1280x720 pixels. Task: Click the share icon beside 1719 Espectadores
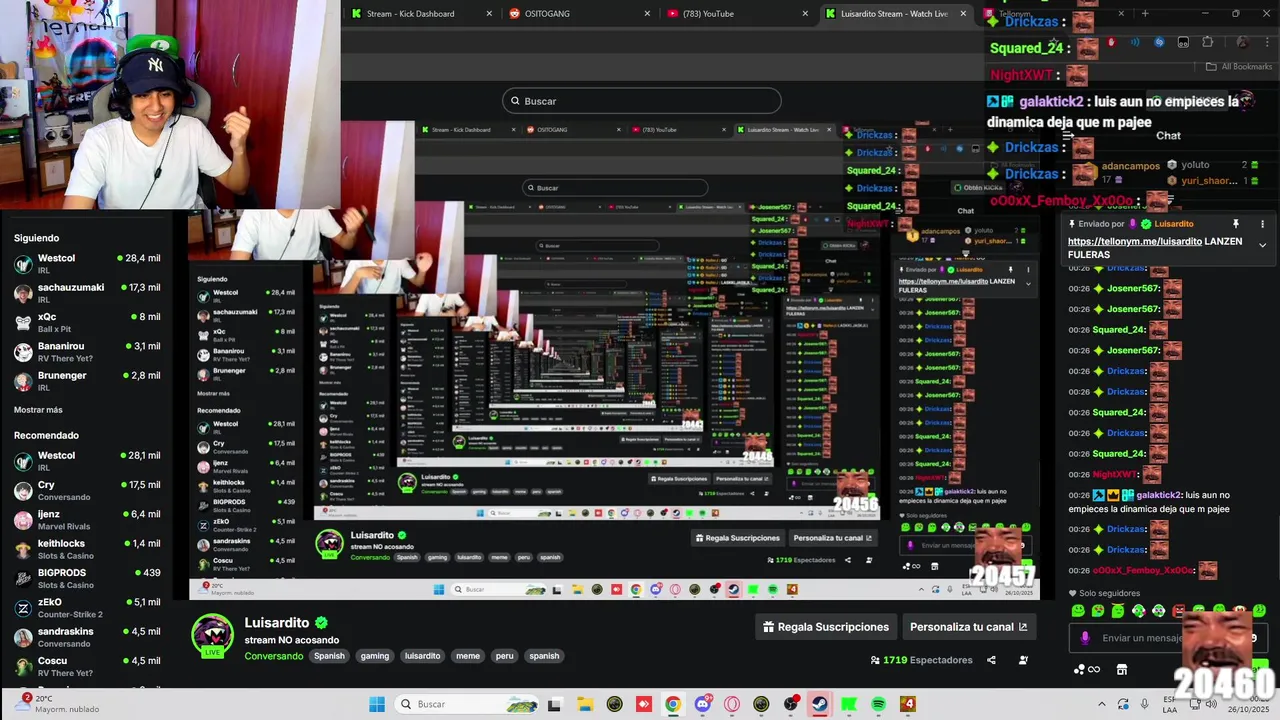[x=991, y=660]
